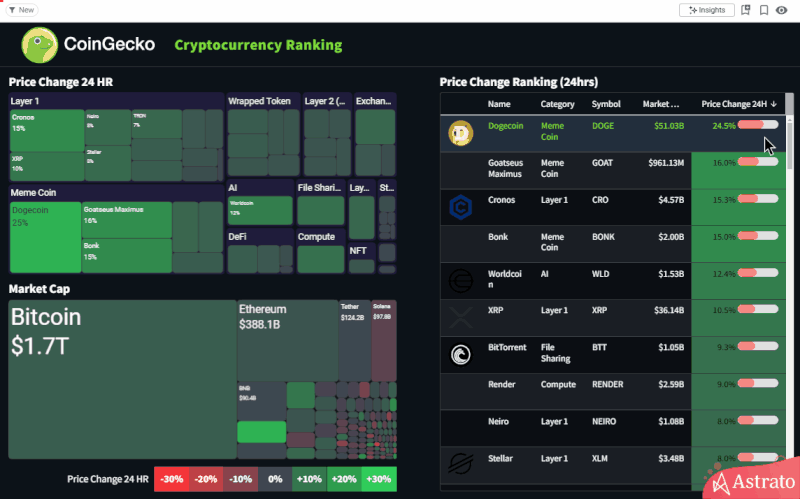Select the Ethereum $388.1B market cap tile
The image size is (800, 499).
[287, 340]
